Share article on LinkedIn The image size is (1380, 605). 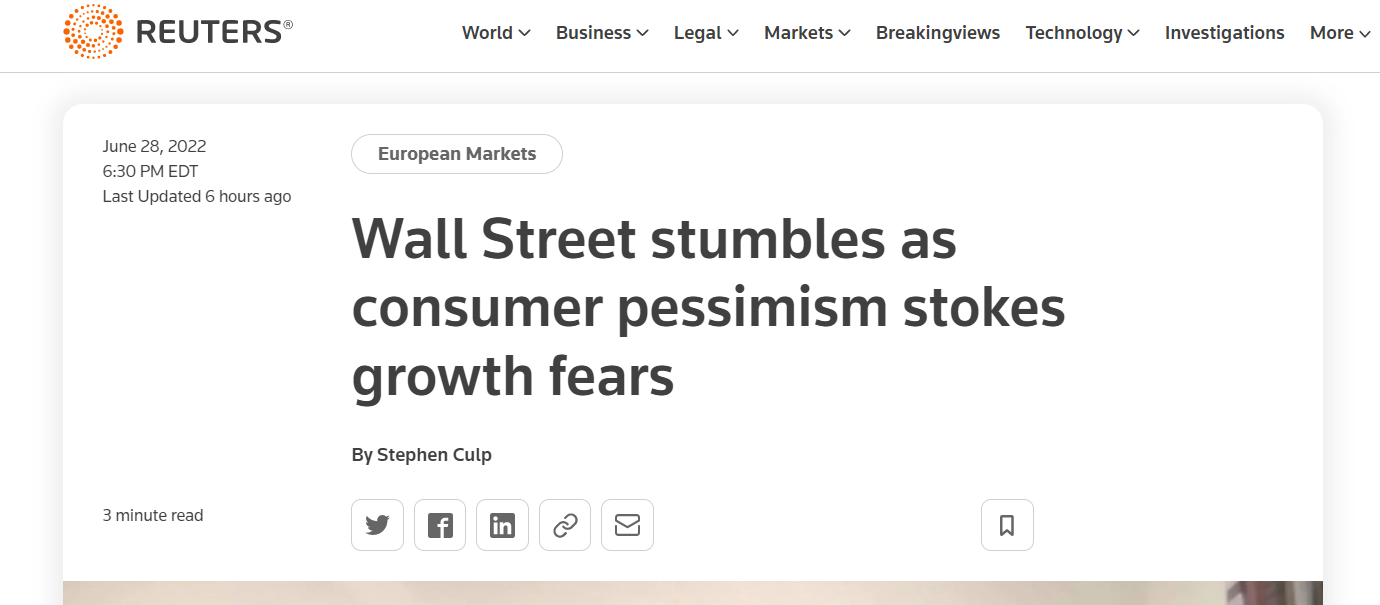[502, 525]
